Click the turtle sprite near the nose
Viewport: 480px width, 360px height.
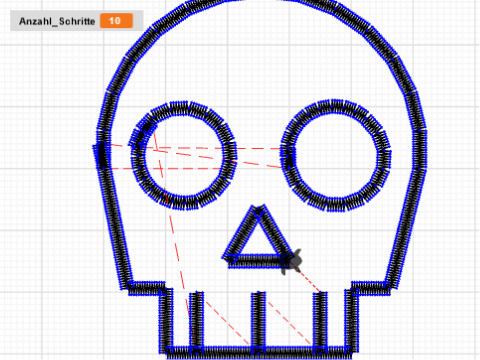click(292, 262)
